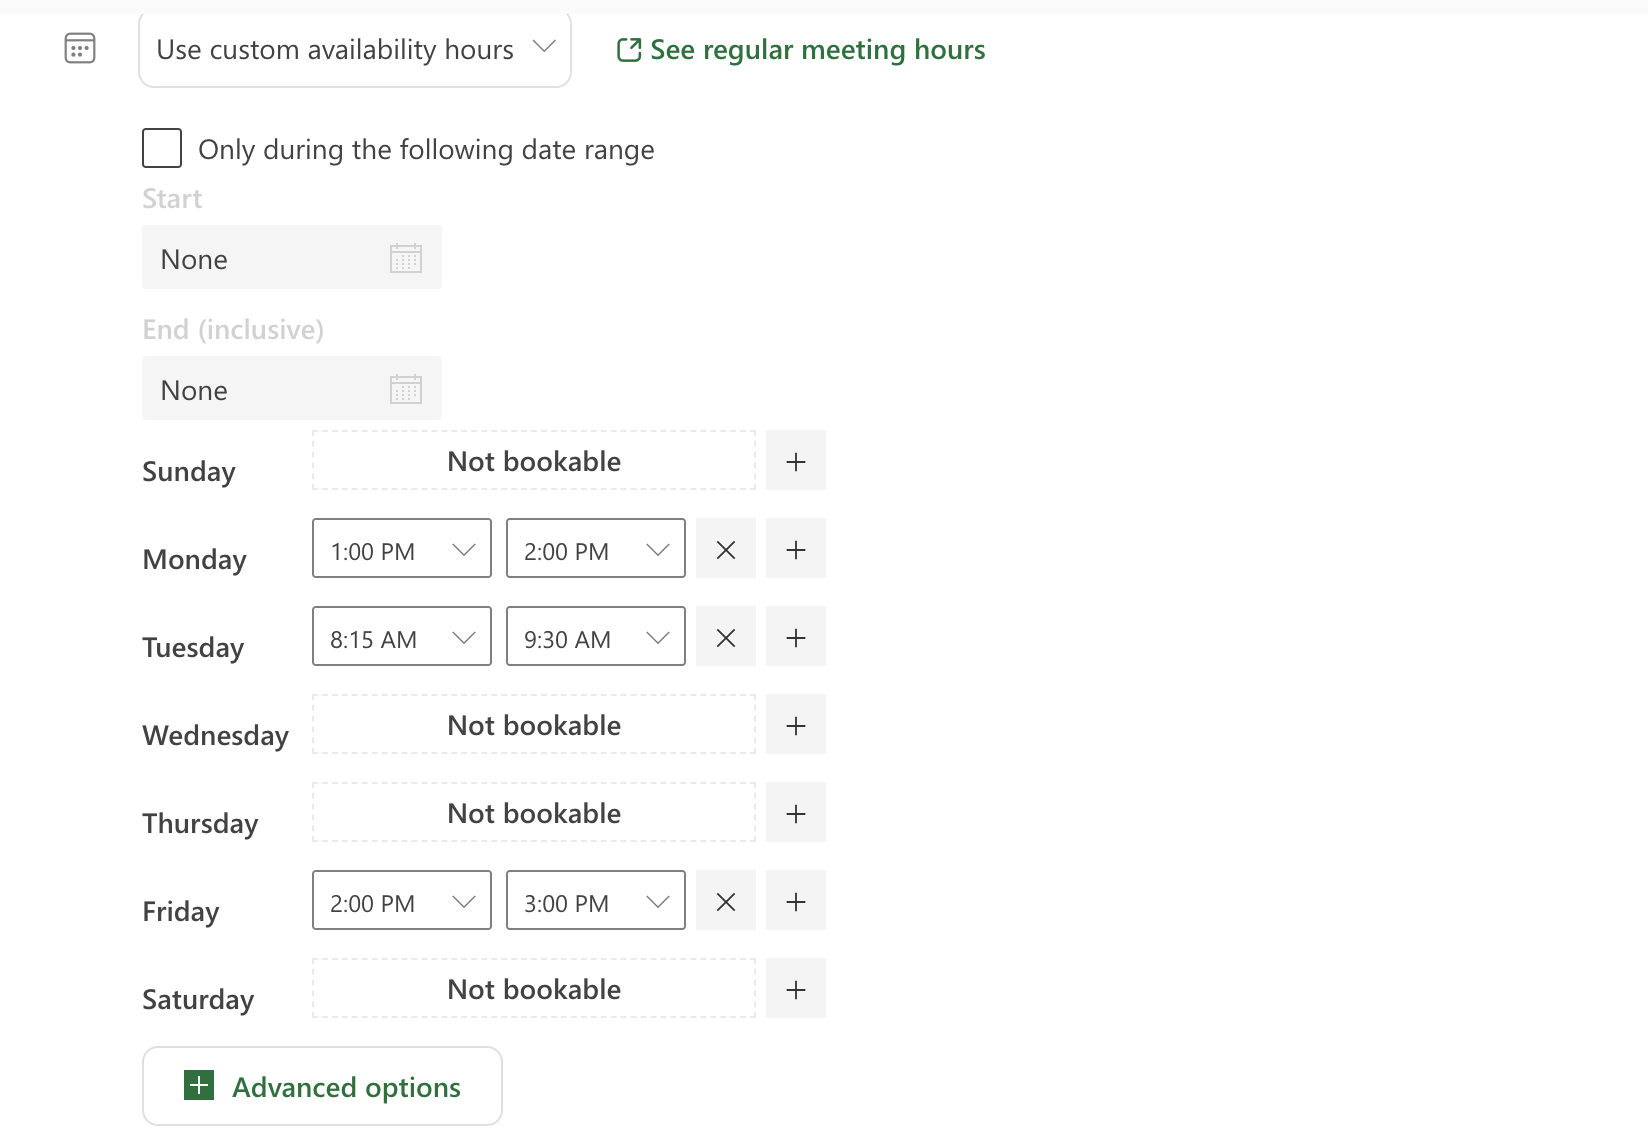Screen dimensions: 1648x1142
Task: Open the custom availability hours dropdown
Action: pyautogui.click(x=355, y=50)
